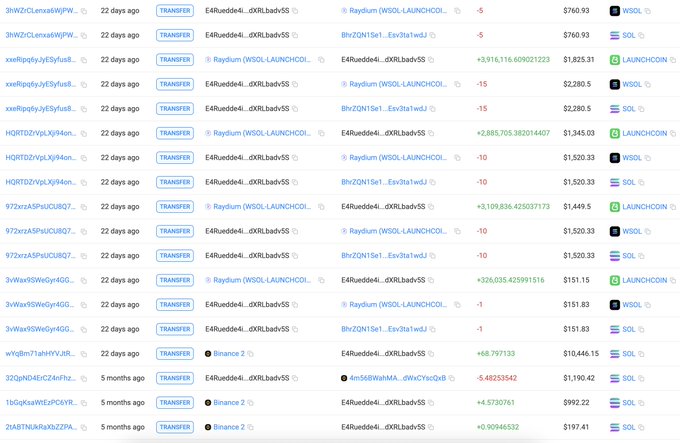Click the WSOL token icon in $760.93 row
Viewport: 680px width, 443px height.
(615, 11)
